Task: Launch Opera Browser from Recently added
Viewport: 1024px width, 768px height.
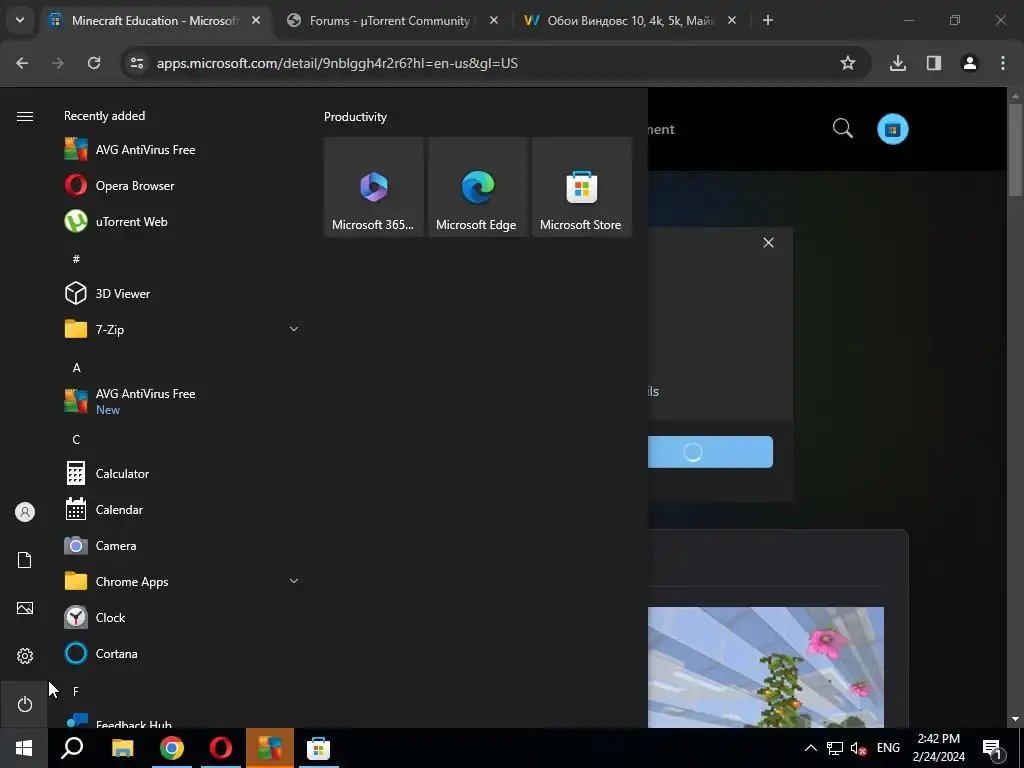Action: (x=183, y=185)
